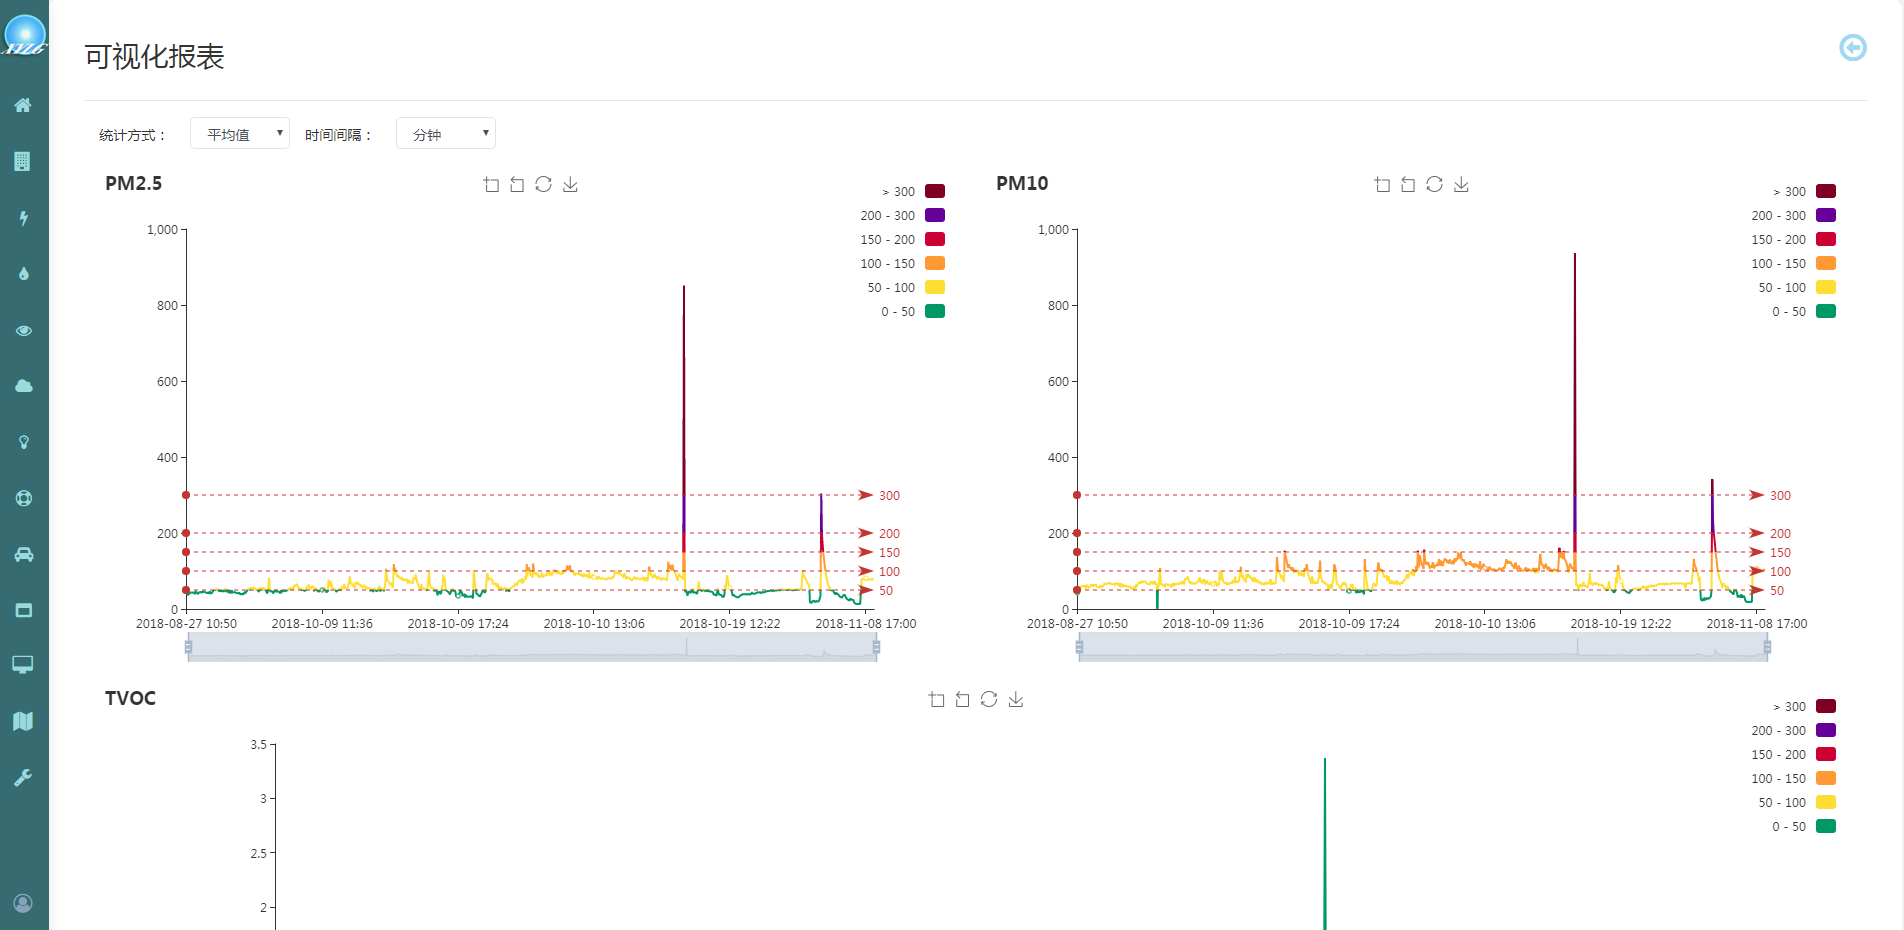The height and width of the screenshot is (930, 1904).
Task: Select the light bulb icon in sidebar
Action: coord(23,442)
